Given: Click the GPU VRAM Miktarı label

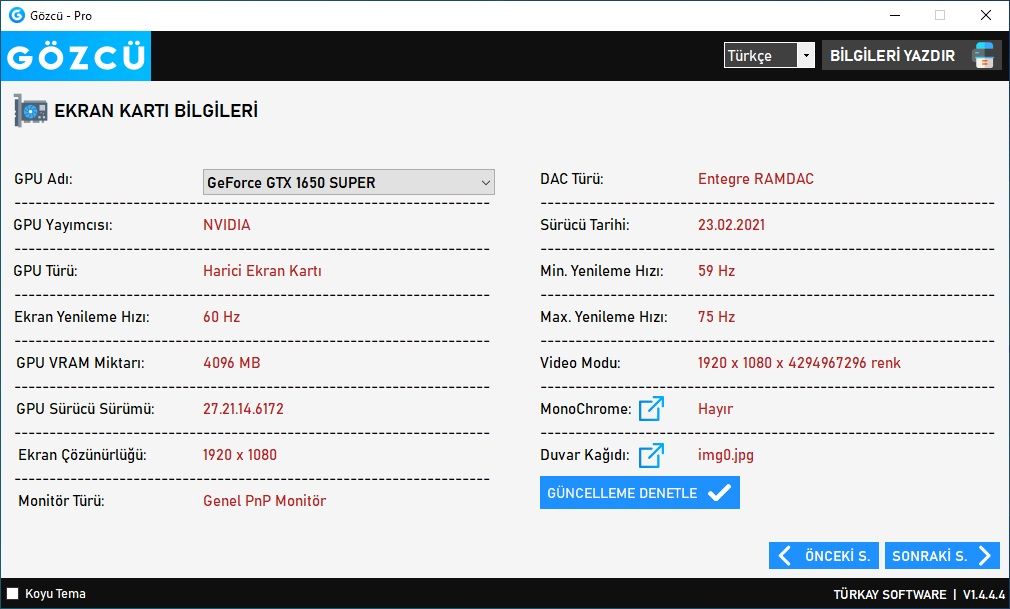Looking at the screenshot, I should (x=81, y=363).
